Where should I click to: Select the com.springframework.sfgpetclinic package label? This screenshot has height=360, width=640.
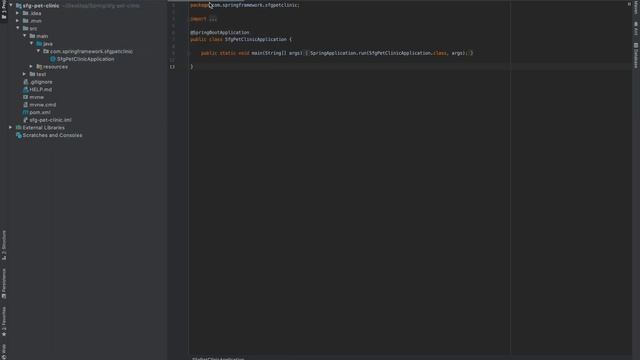(91, 51)
